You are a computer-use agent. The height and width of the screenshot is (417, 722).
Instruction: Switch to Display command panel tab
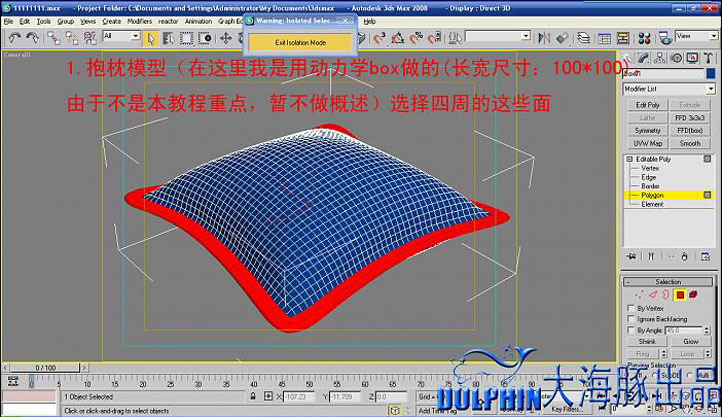[x=692, y=58]
